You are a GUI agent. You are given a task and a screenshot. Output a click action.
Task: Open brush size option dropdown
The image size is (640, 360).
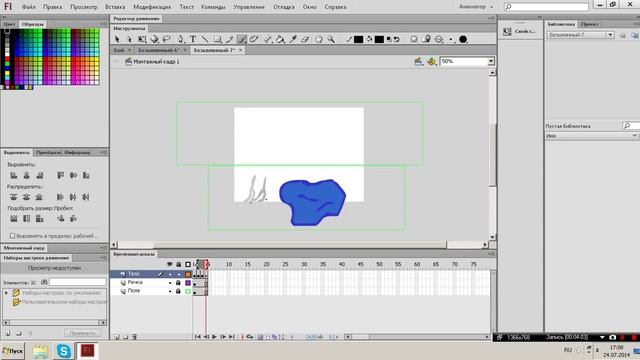(x=451, y=39)
